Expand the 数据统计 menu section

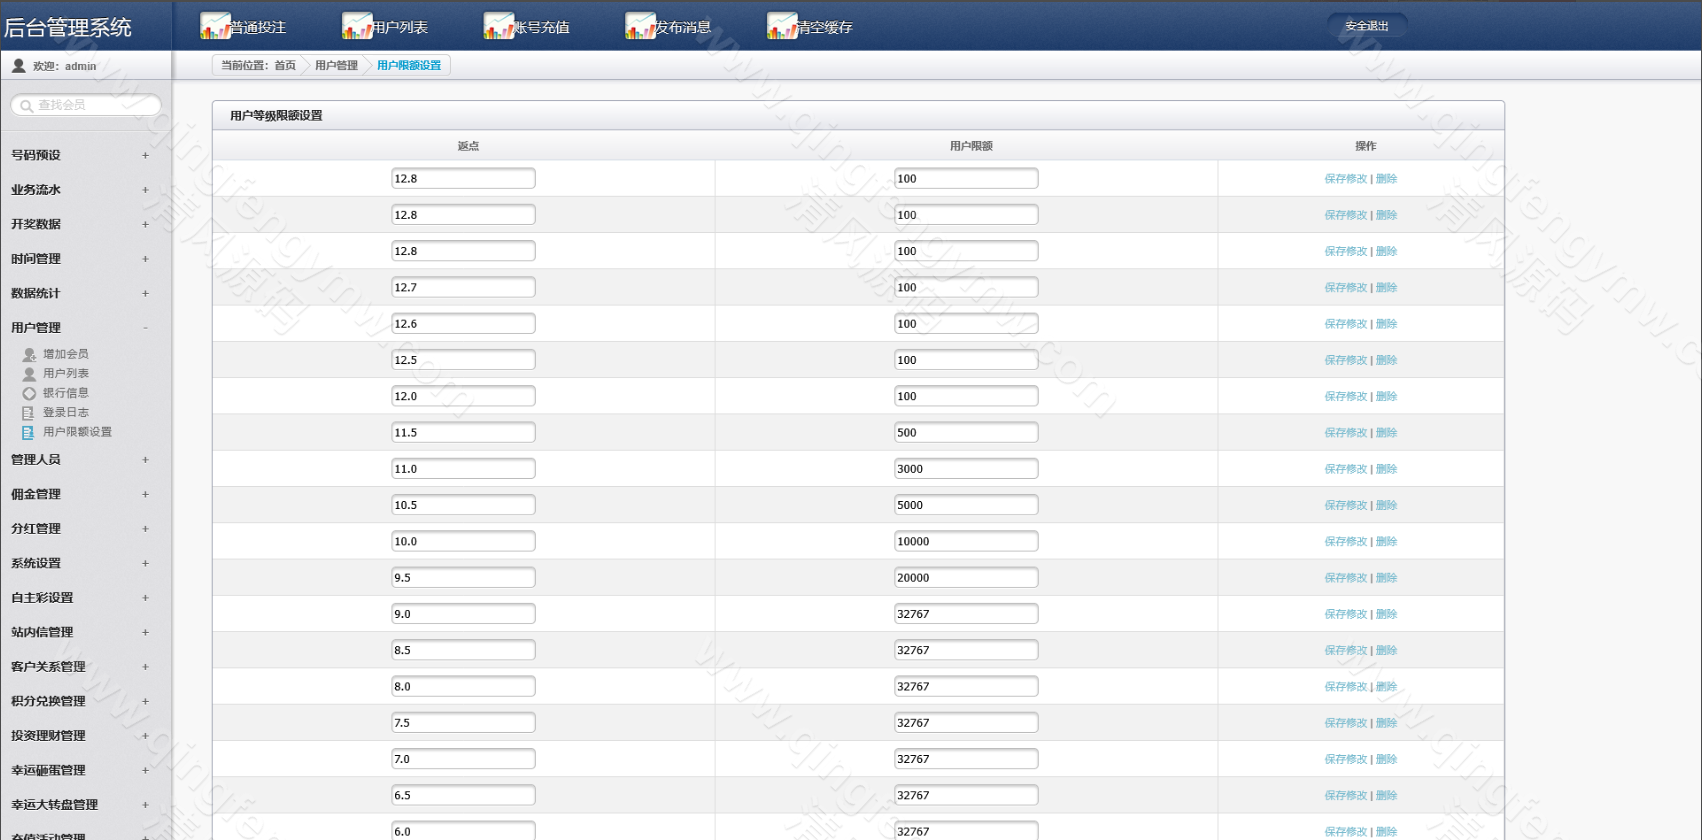145,293
